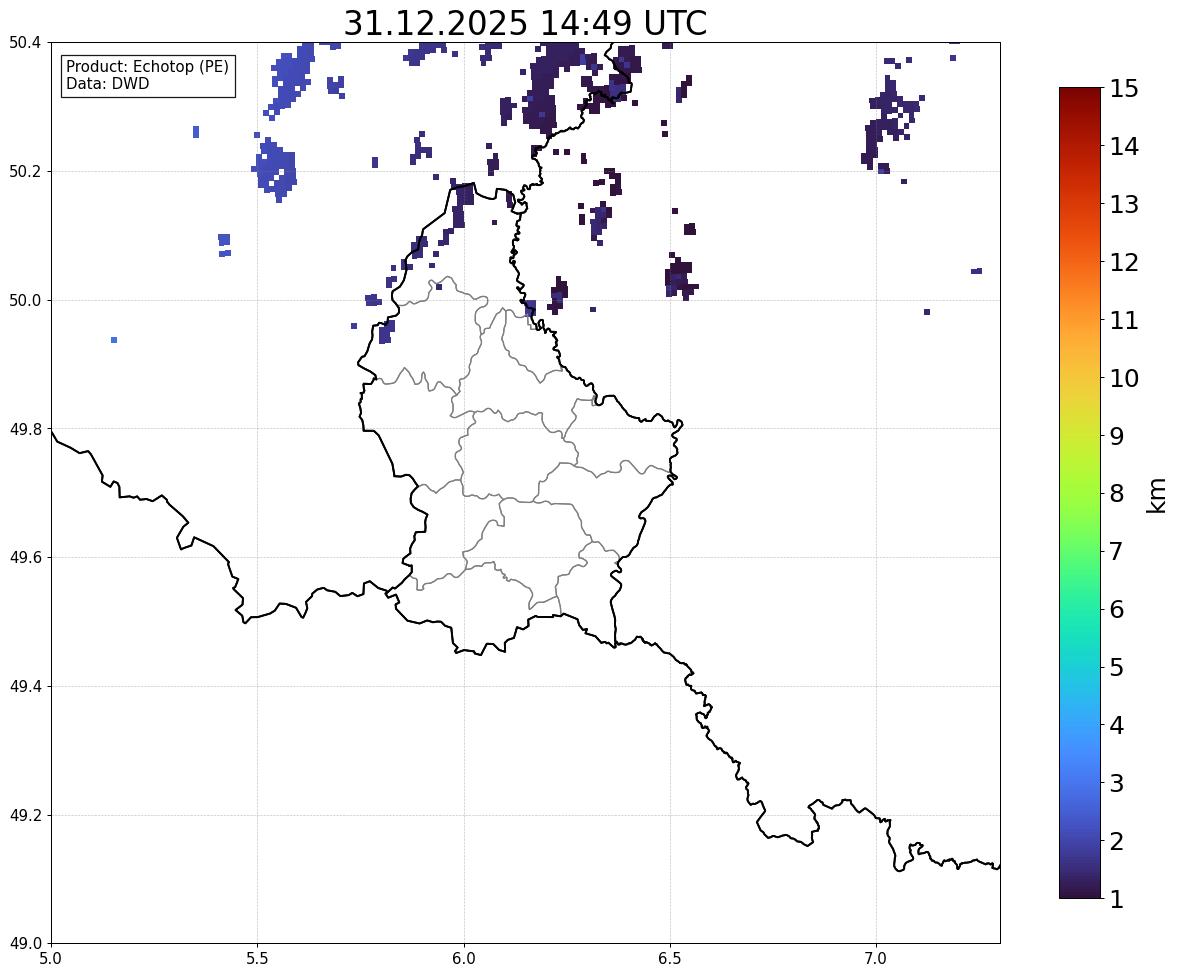Click the colorbar tick value 8

pos(1117,494)
